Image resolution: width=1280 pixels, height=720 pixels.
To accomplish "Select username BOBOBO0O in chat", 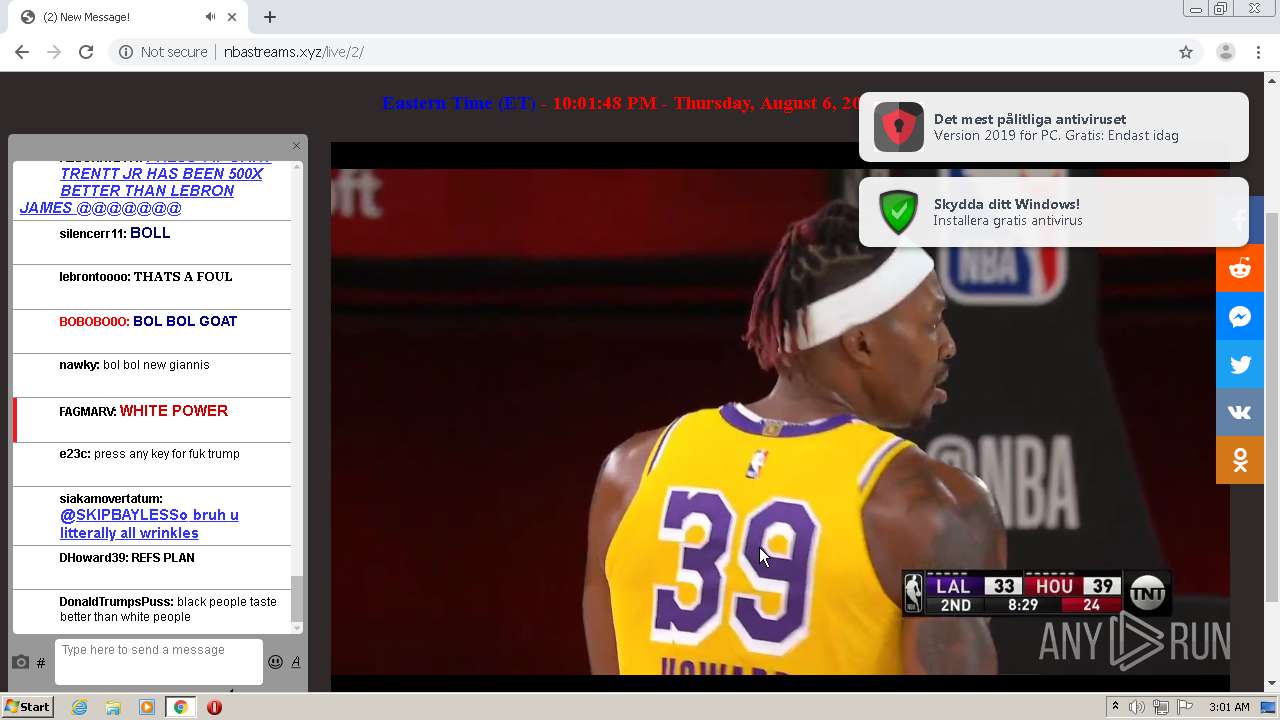I will pos(94,322).
